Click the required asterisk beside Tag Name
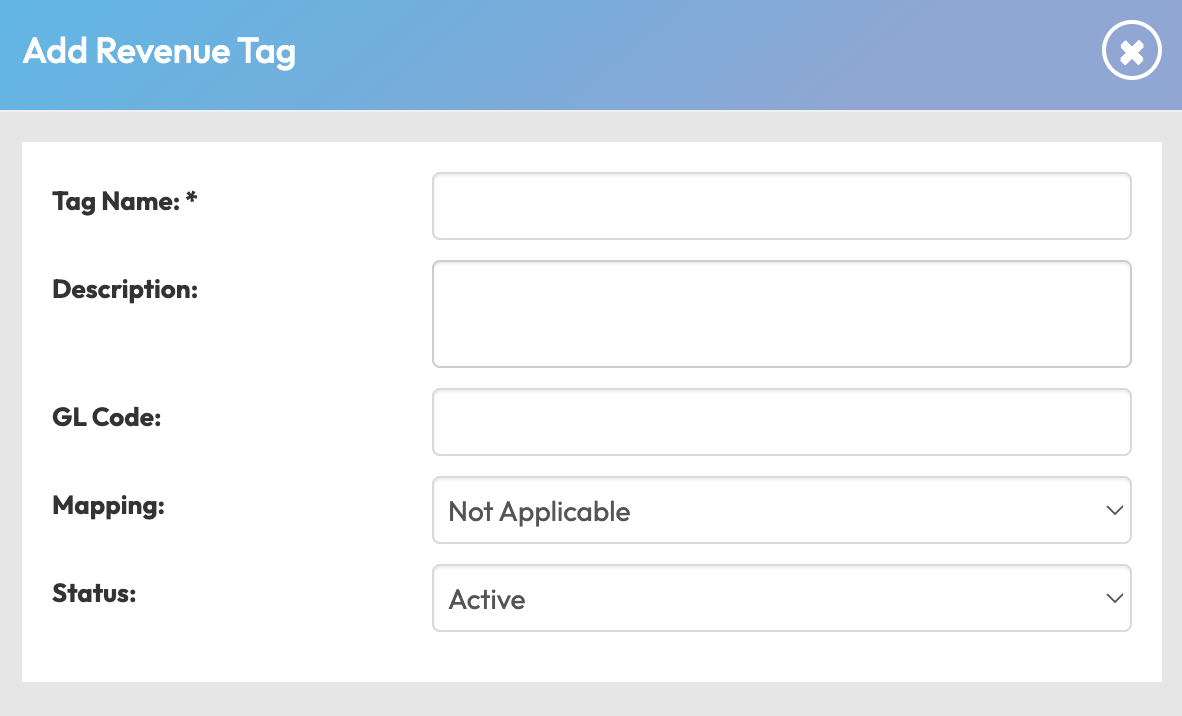Screen dimensions: 1182x716 (192, 200)
